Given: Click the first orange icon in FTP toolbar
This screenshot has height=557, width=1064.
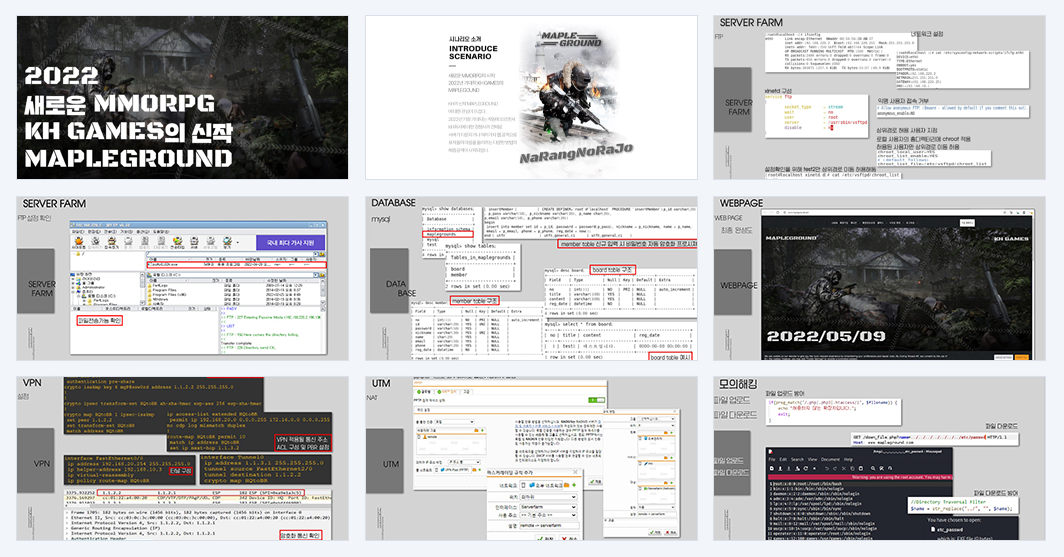Looking at the screenshot, I should tap(79, 241).
